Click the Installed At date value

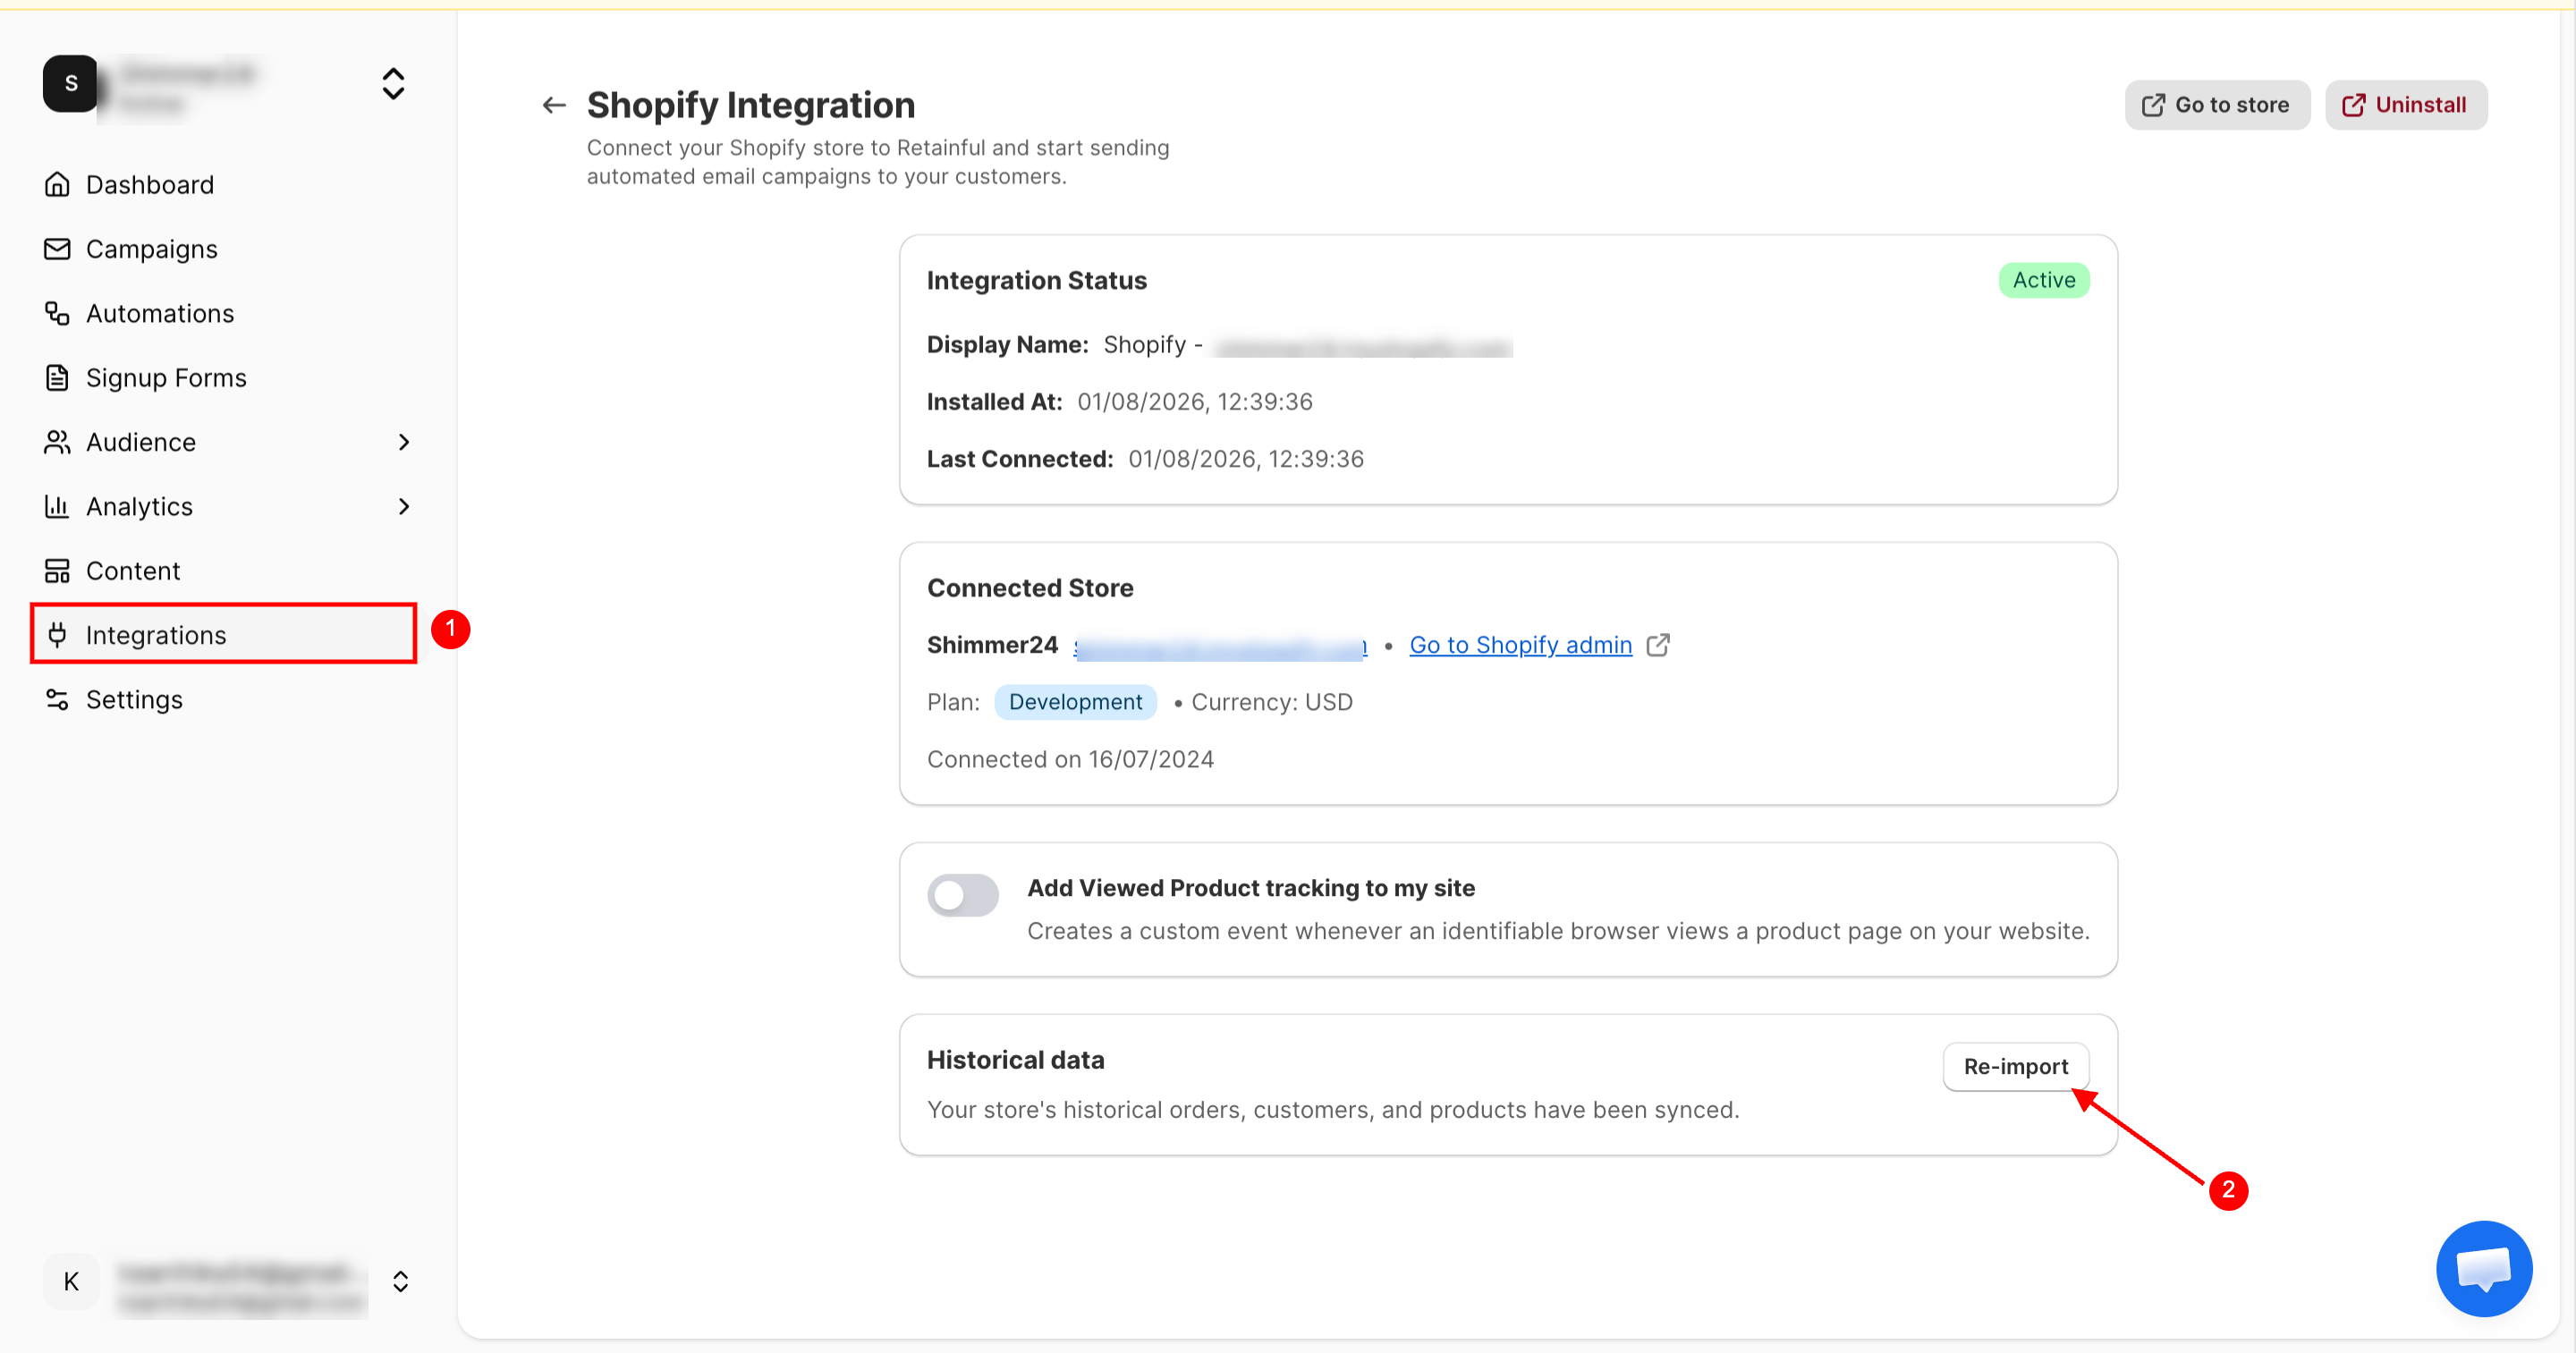coord(1194,402)
